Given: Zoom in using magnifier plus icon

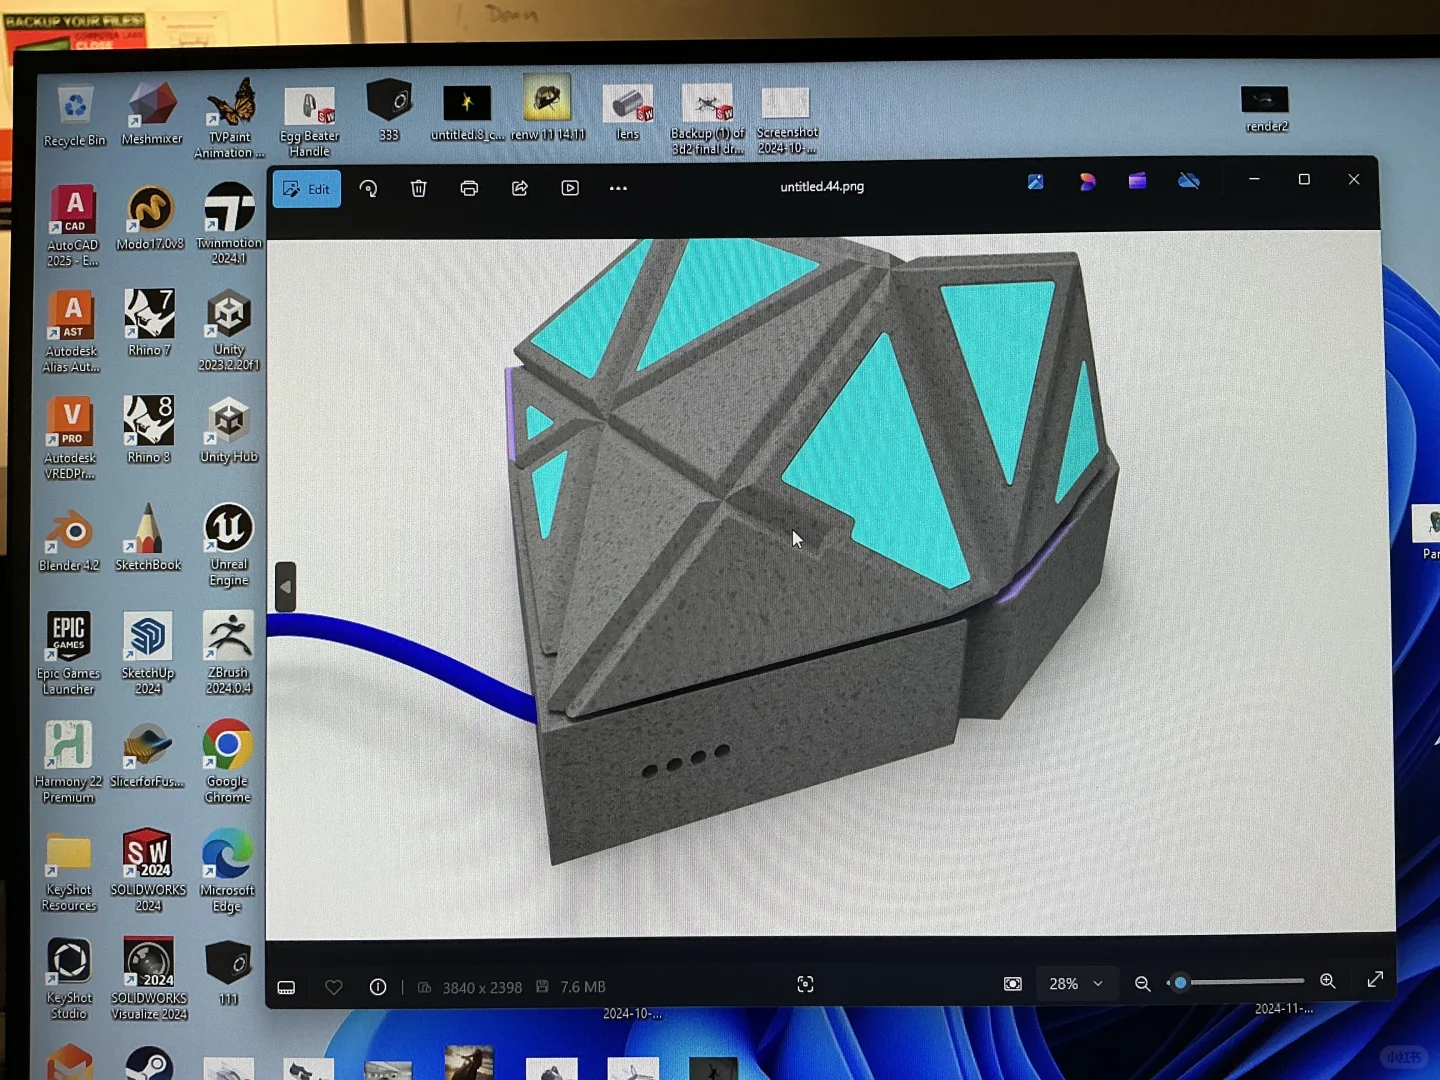Looking at the screenshot, I should tap(1328, 981).
